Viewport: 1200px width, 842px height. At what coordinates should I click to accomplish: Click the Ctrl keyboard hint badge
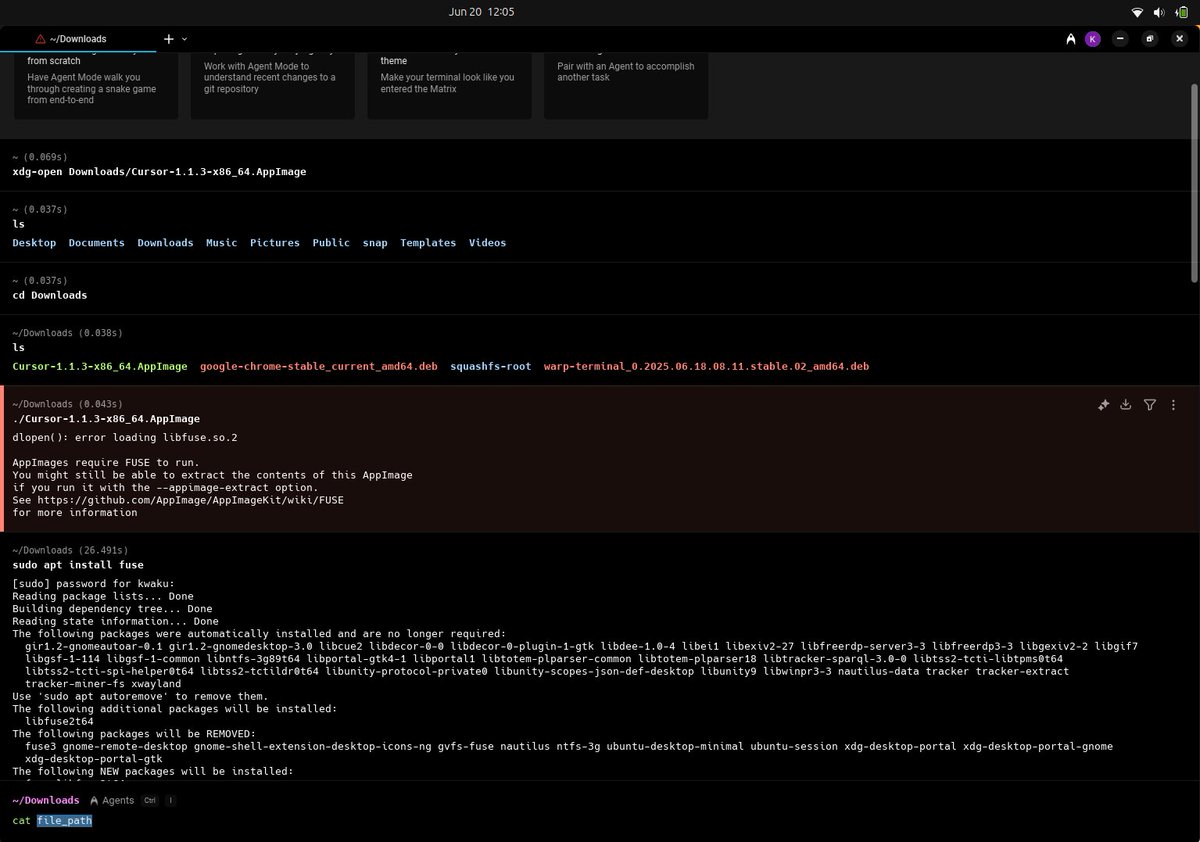coord(150,801)
